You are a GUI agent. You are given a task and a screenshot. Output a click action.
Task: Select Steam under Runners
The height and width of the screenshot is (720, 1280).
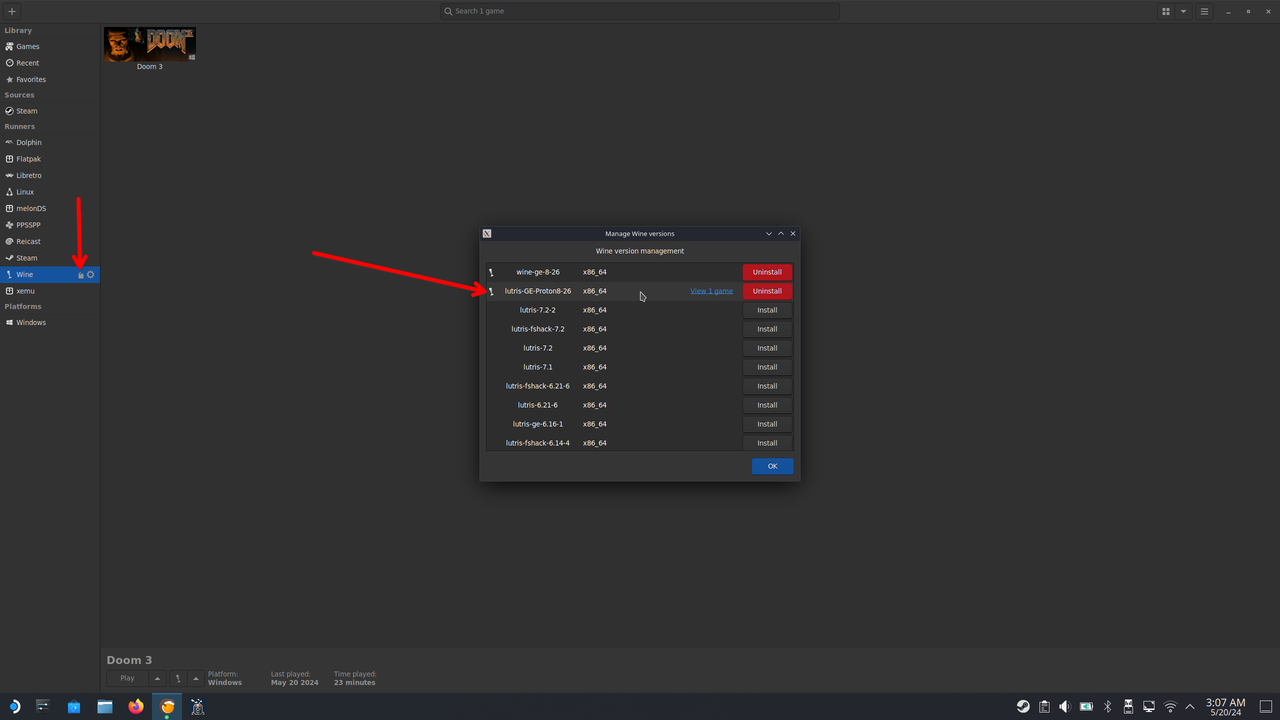50,258
